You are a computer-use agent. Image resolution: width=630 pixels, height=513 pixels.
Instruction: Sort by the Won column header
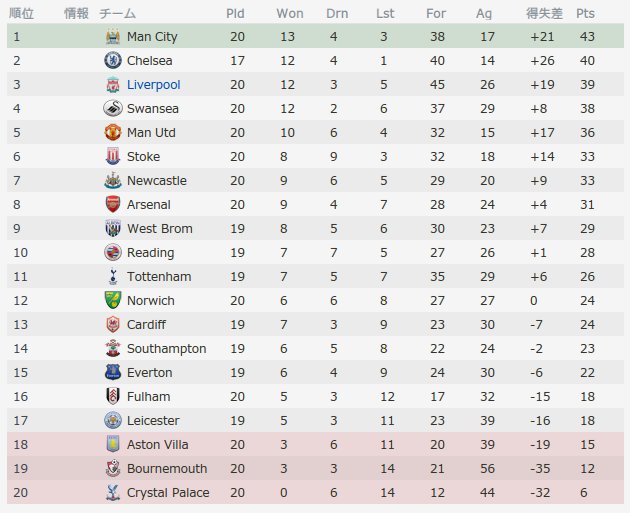click(x=290, y=13)
